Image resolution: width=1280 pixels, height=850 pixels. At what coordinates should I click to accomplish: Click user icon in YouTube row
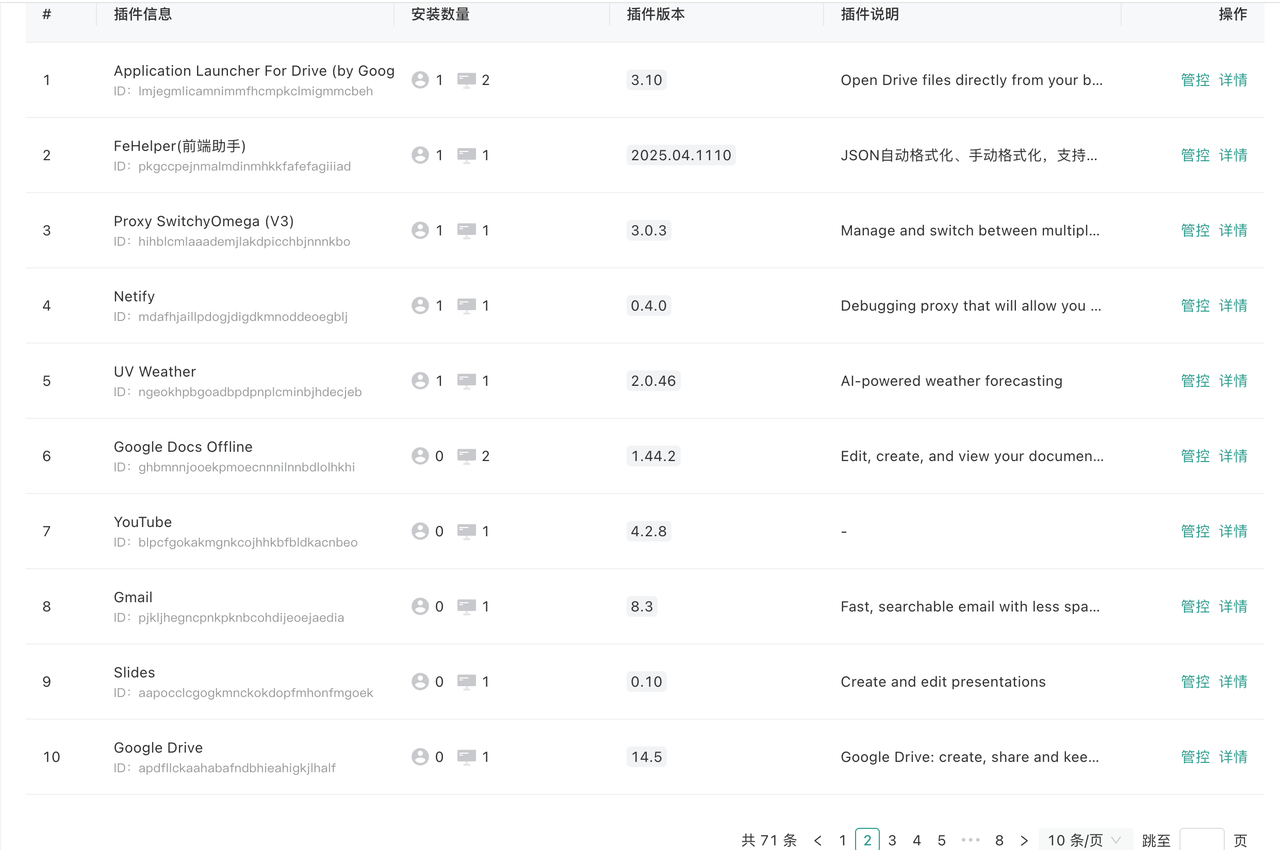[420, 531]
